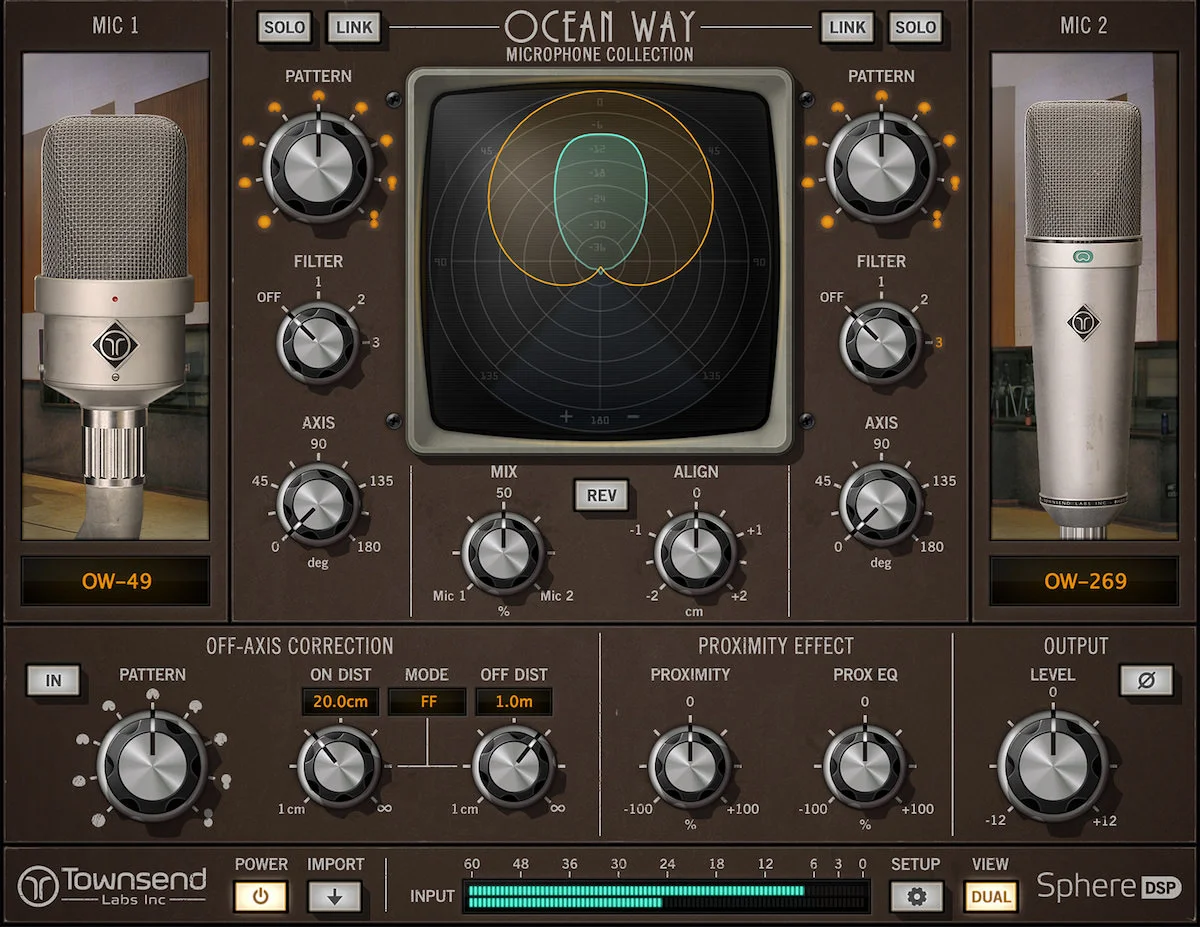Image resolution: width=1200 pixels, height=927 pixels.
Task: Invert output polarity with Ø button
Action: click(x=1147, y=681)
